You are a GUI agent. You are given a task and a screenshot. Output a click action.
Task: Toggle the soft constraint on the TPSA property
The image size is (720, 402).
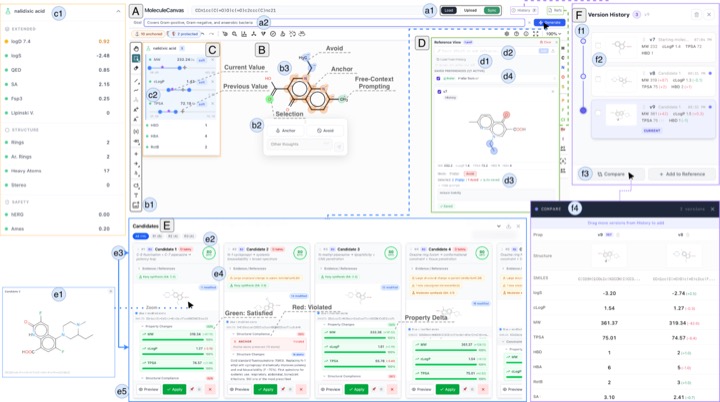coord(202,104)
